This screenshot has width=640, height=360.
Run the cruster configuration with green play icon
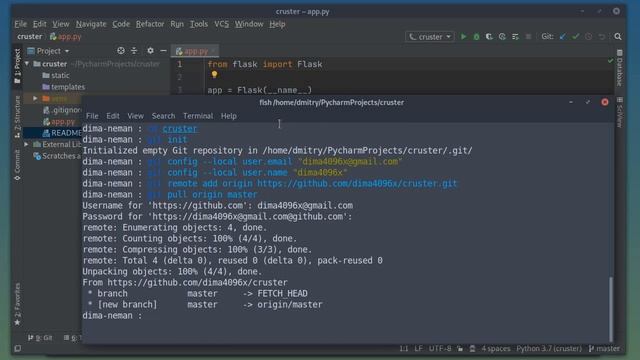(463, 37)
